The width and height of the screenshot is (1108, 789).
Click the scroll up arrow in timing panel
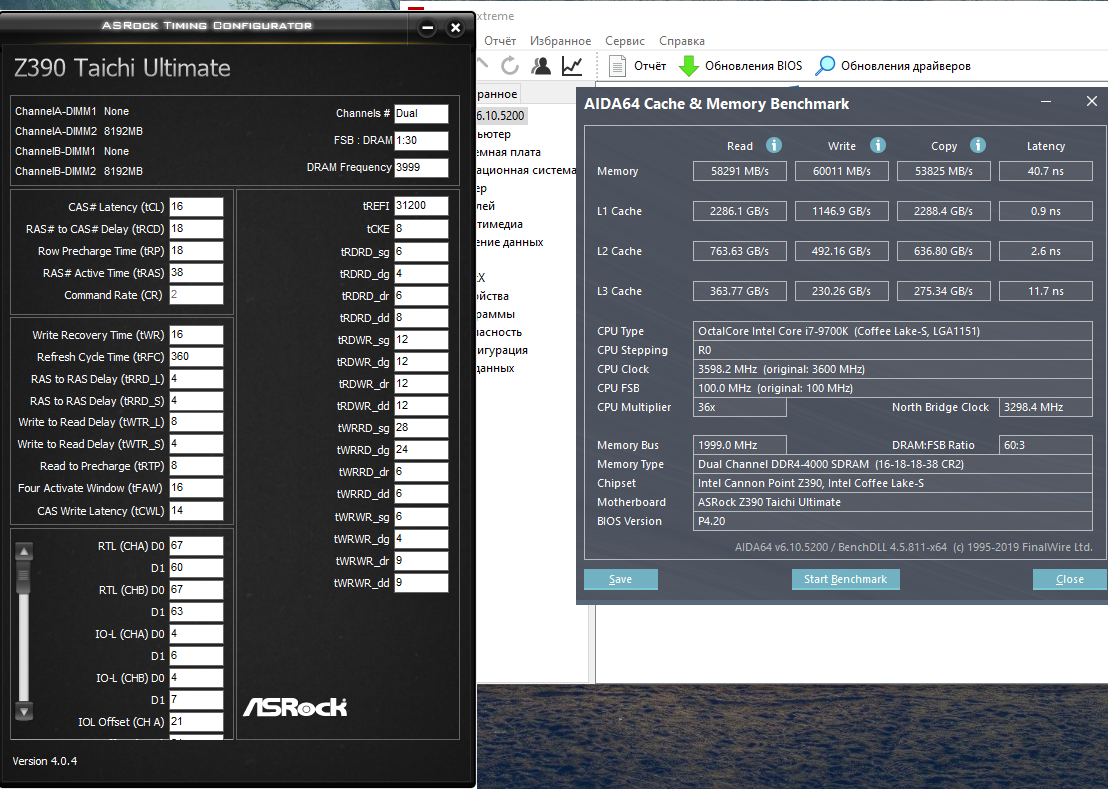tap(25, 551)
